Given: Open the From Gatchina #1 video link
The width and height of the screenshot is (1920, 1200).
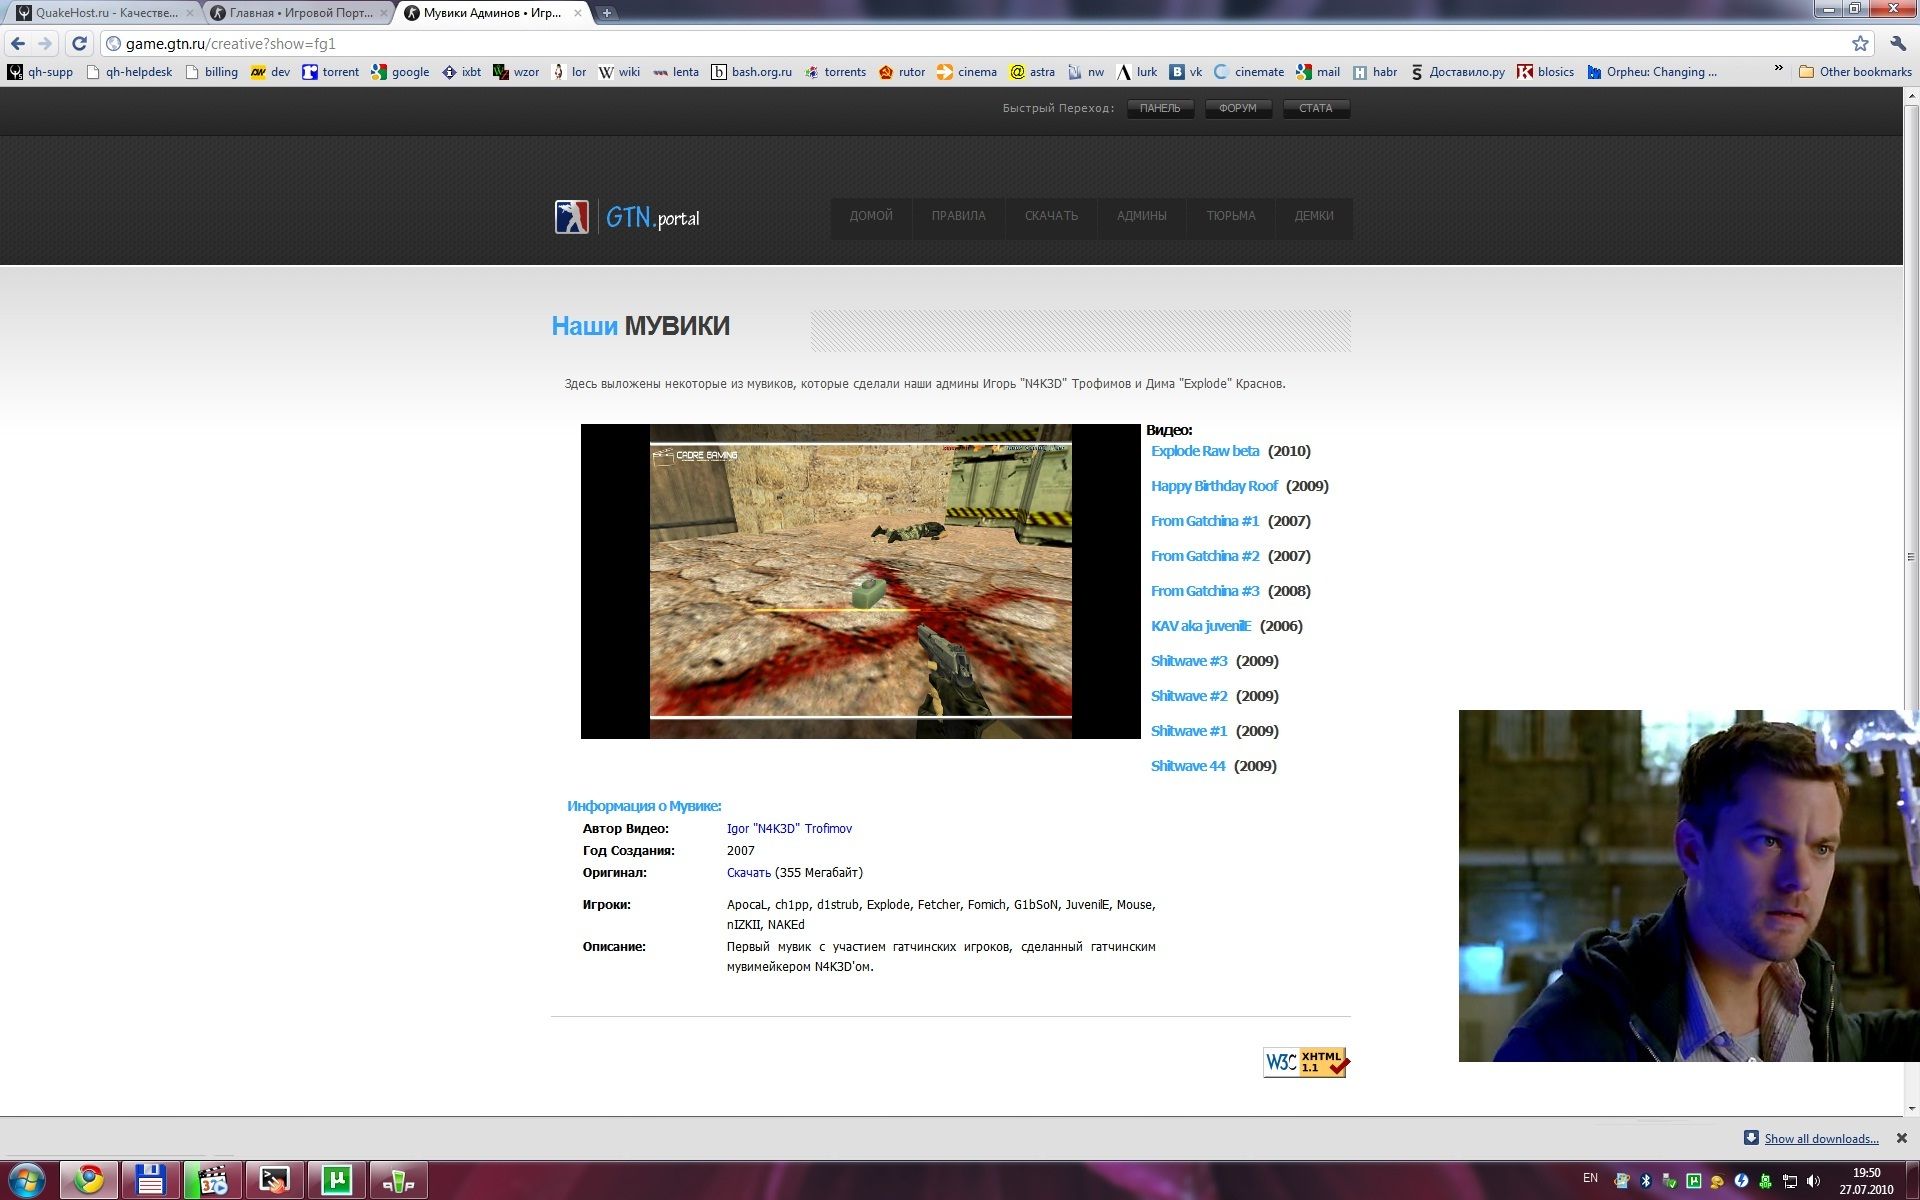Looking at the screenshot, I should click(1205, 521).
